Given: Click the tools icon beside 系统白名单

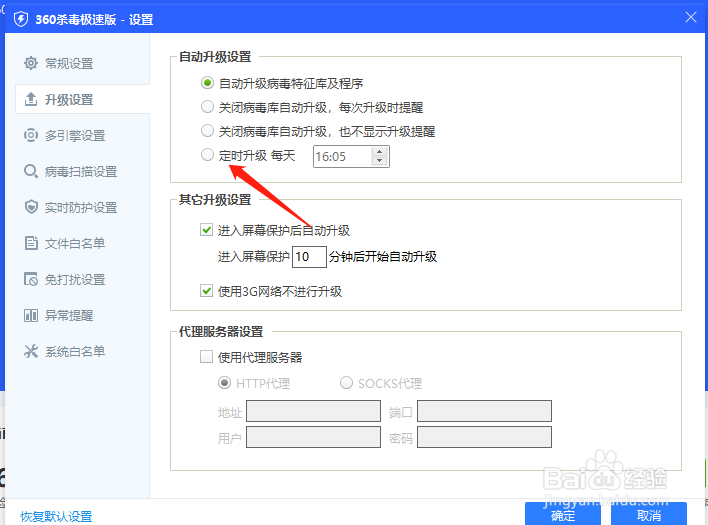Looking at the screenshot, I should [31, 351].
